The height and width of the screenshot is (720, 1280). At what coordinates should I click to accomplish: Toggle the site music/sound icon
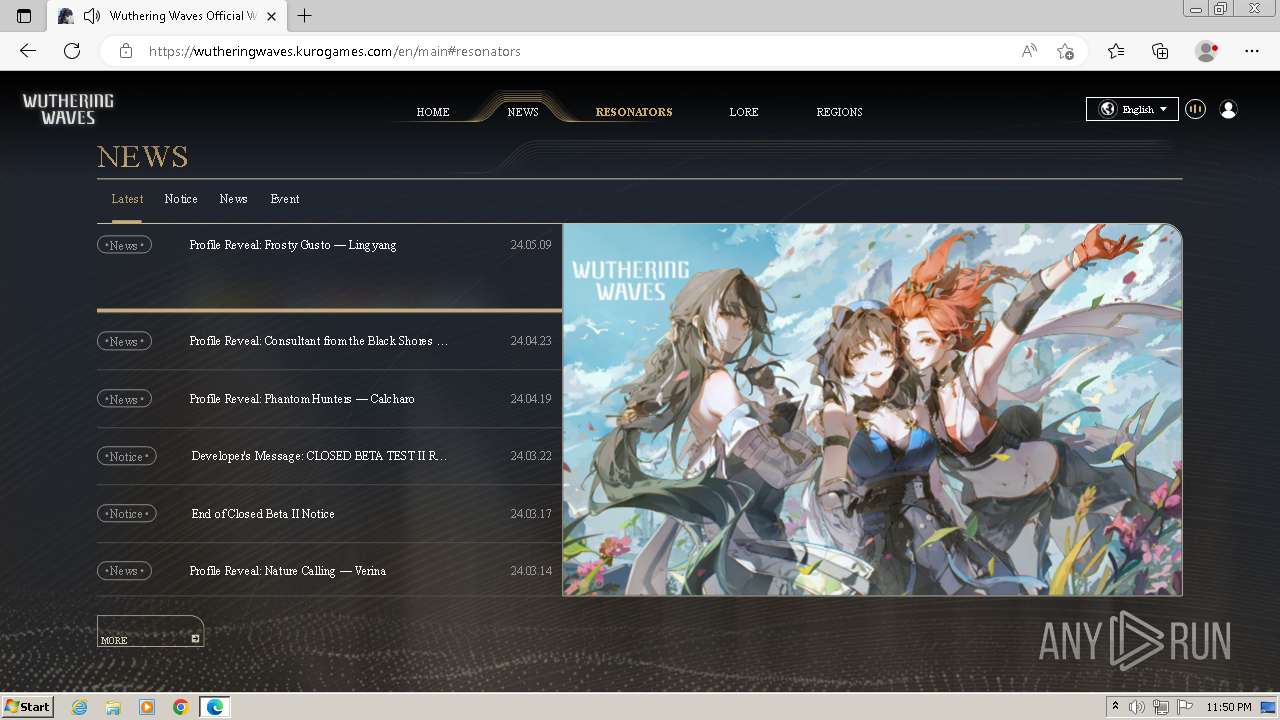(x=1195, y=109)
